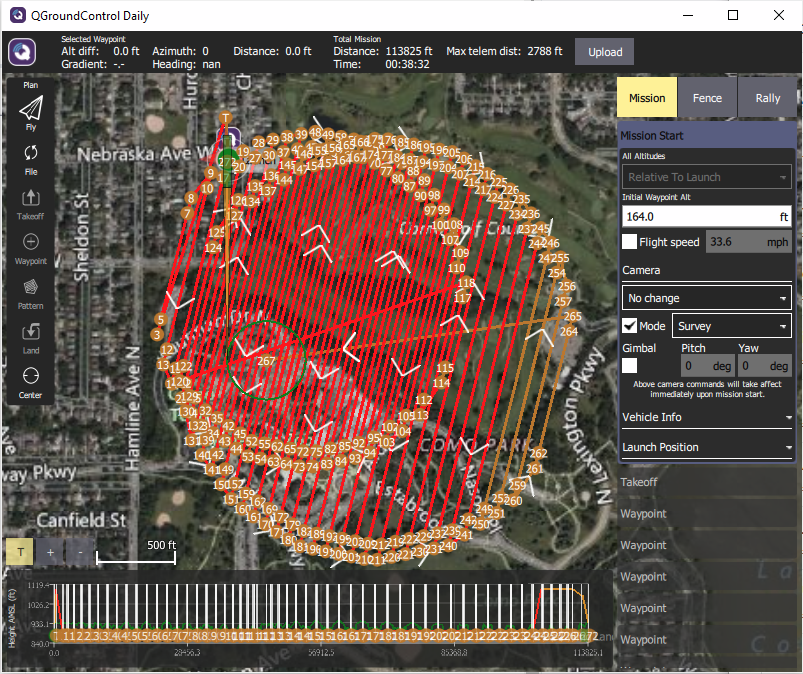Select the Takeoff mission item
Viewport: 803px width, 674px height.
pyautogui.click(x=707, y=482)
